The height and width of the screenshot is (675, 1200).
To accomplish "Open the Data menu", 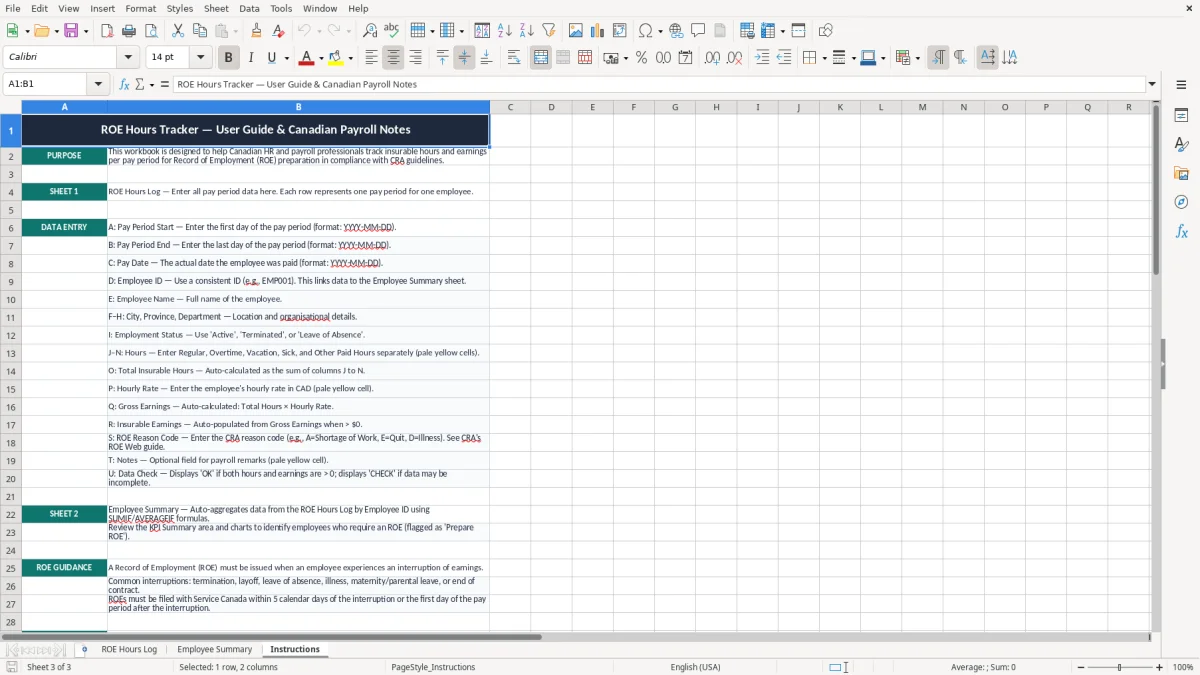I will 249,8.
